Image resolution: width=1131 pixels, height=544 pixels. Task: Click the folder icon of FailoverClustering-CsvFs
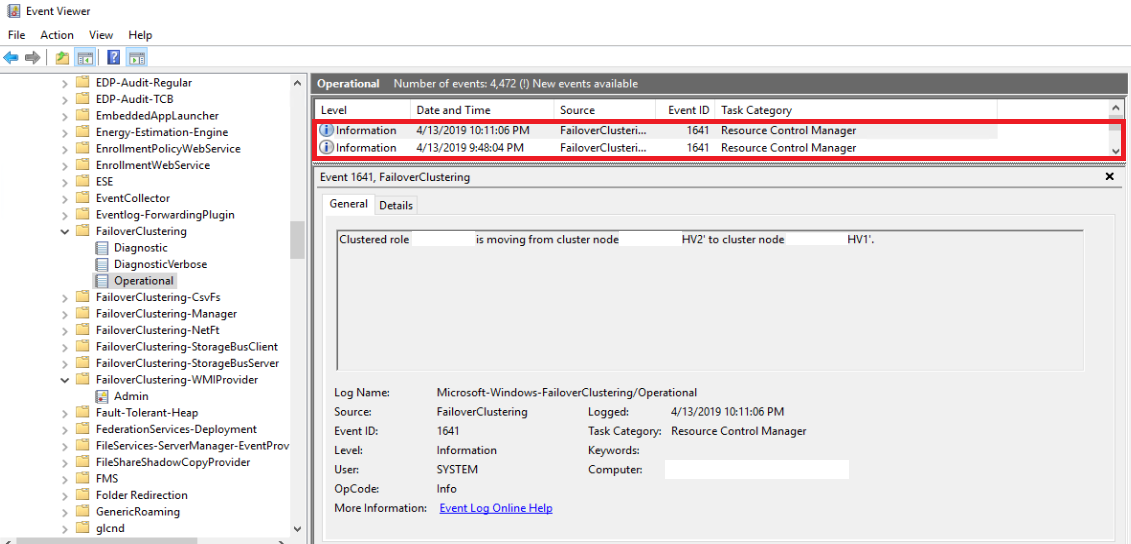tap(83, 297)
